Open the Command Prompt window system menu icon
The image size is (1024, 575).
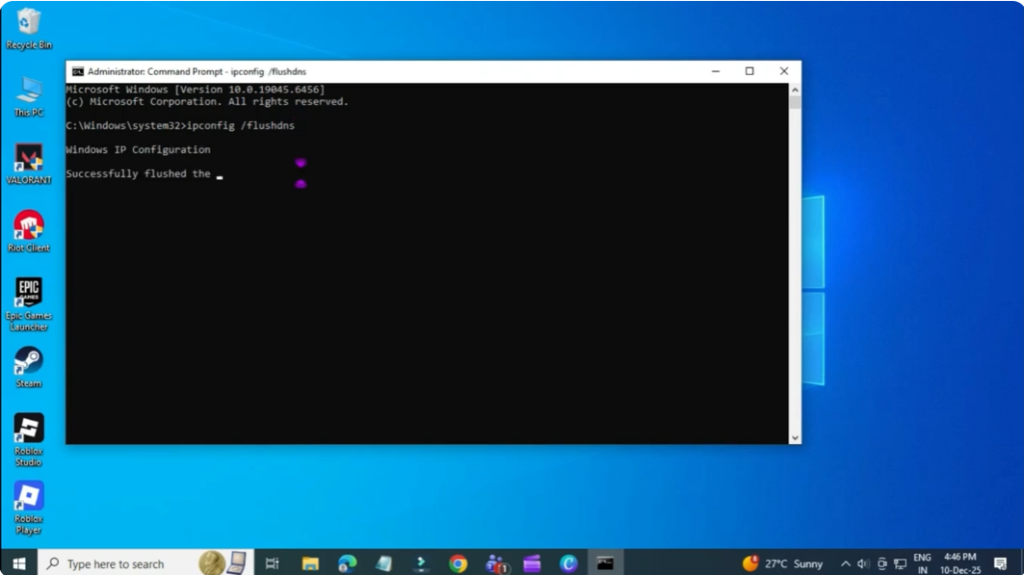(x=78, y=71)
